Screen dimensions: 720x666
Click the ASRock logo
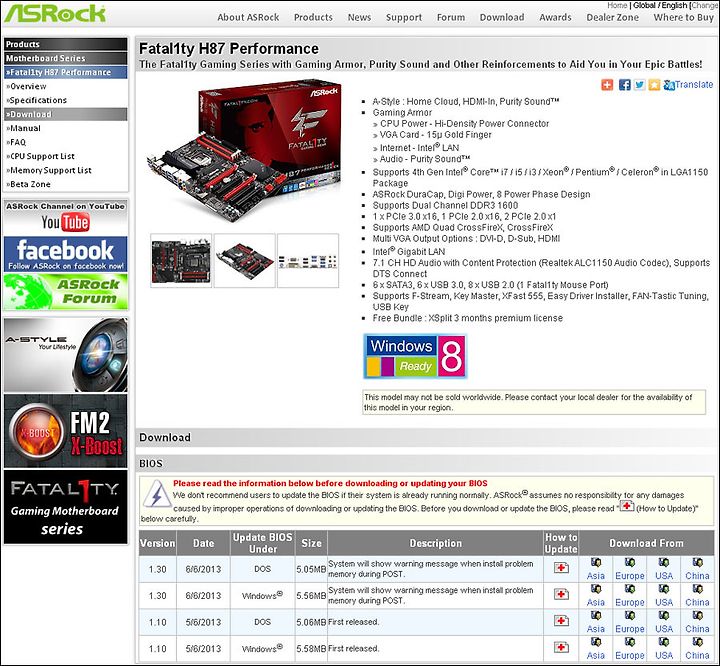55,13
